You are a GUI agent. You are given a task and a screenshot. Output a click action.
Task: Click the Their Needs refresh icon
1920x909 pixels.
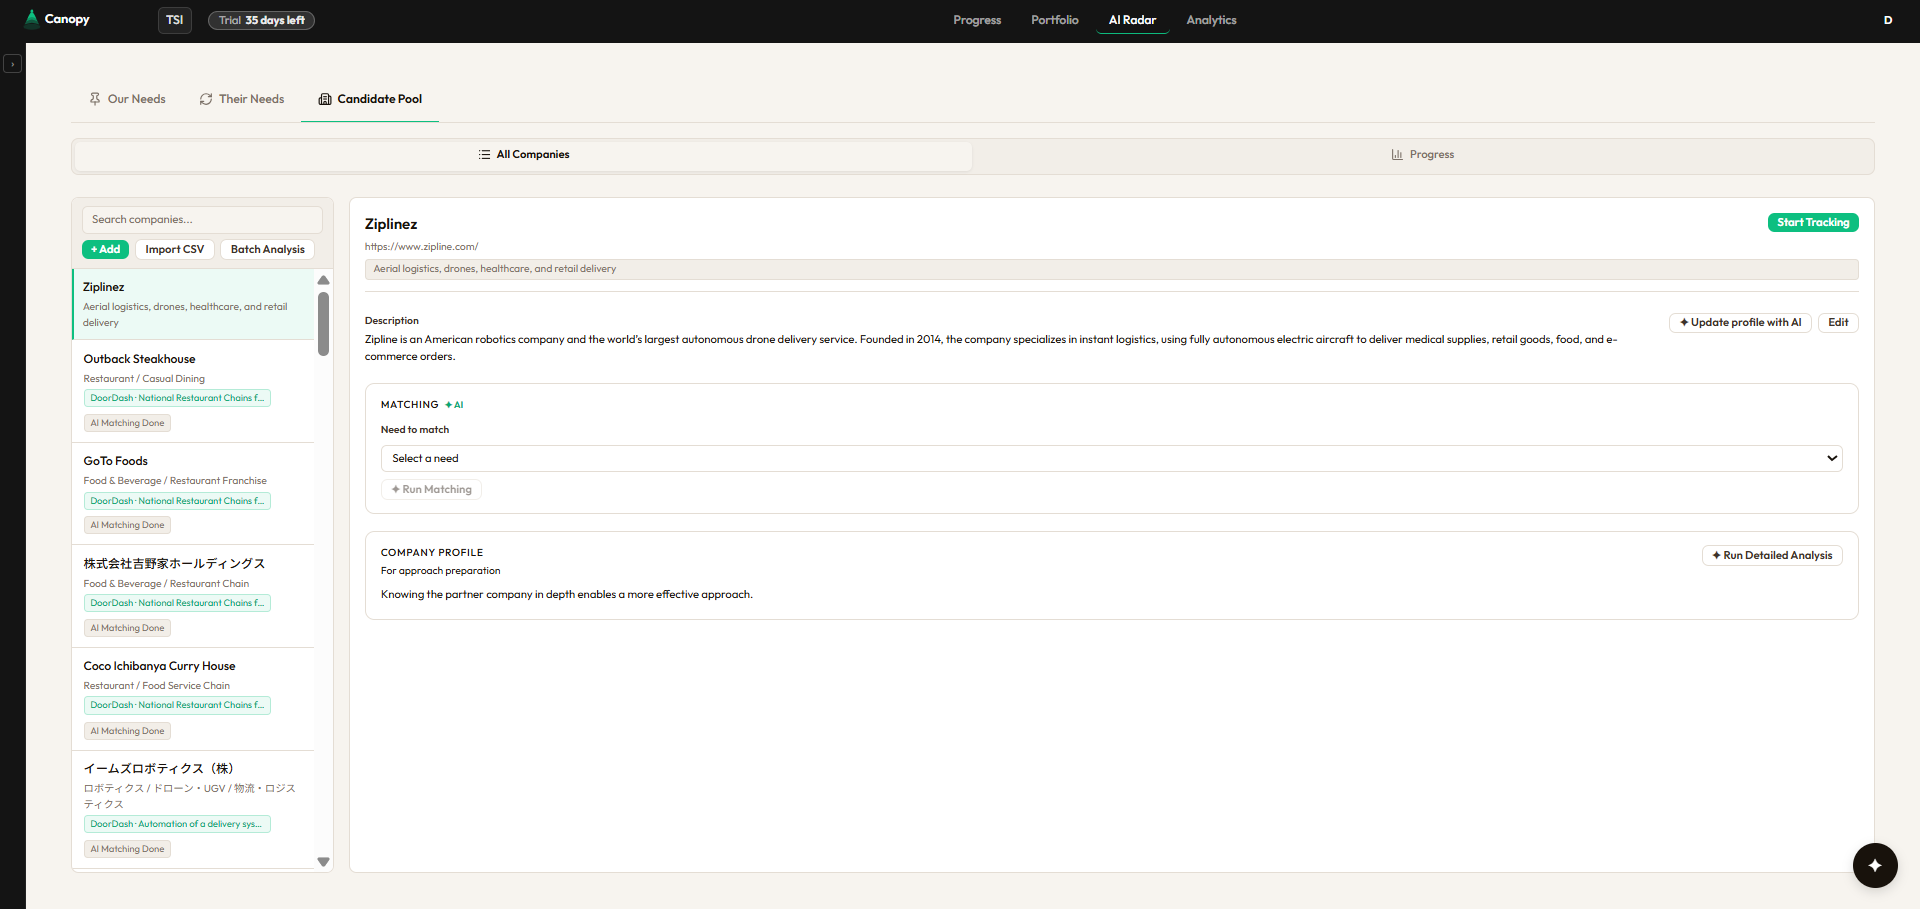click(206, 99)
